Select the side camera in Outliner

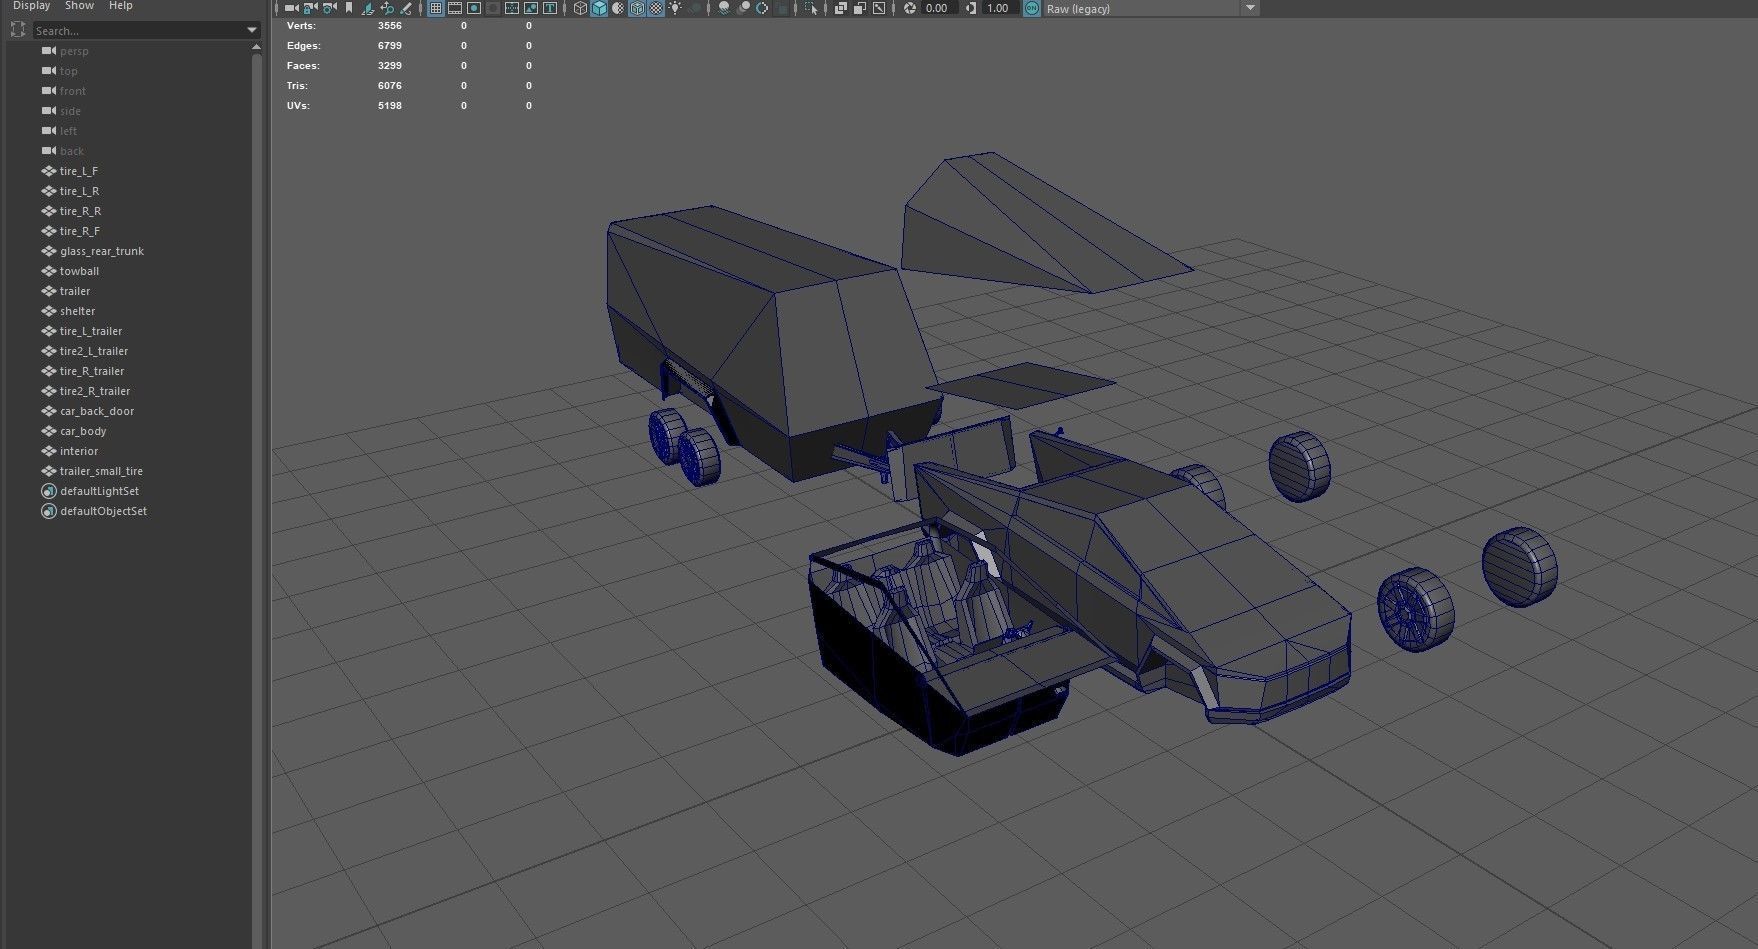pos(70,111)
